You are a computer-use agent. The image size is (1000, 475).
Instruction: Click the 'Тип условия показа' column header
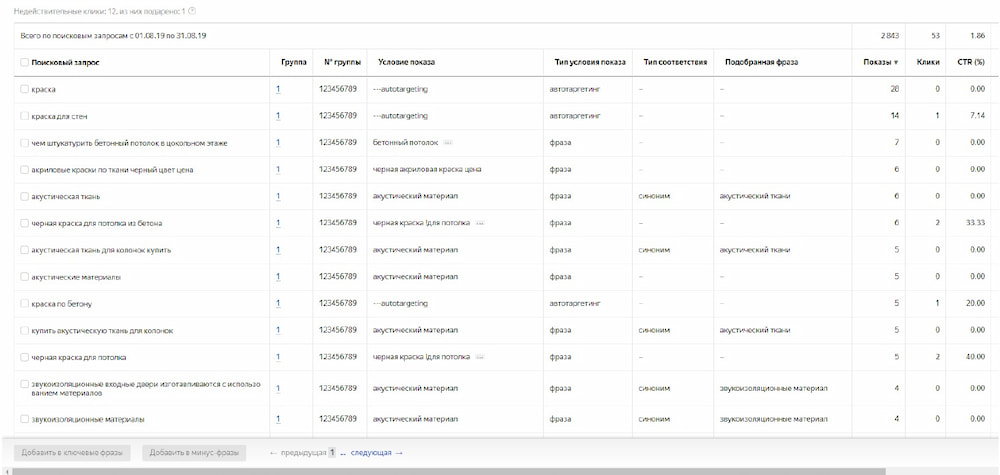pos(589,62)
